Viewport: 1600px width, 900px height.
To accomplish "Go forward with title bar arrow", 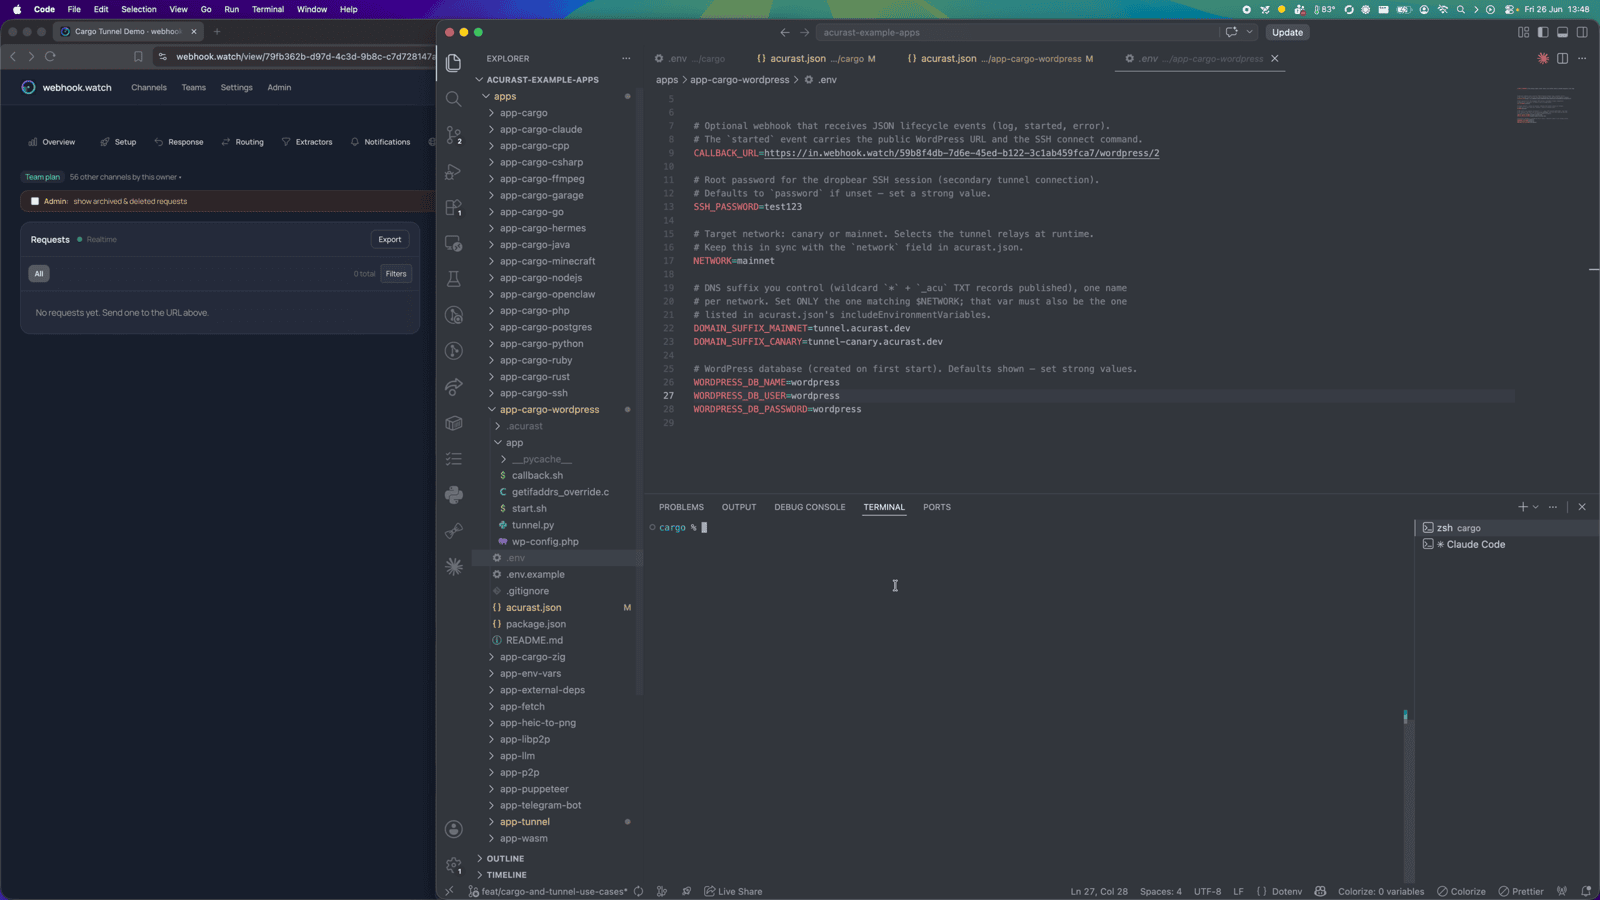I will (x=804, y=32).
